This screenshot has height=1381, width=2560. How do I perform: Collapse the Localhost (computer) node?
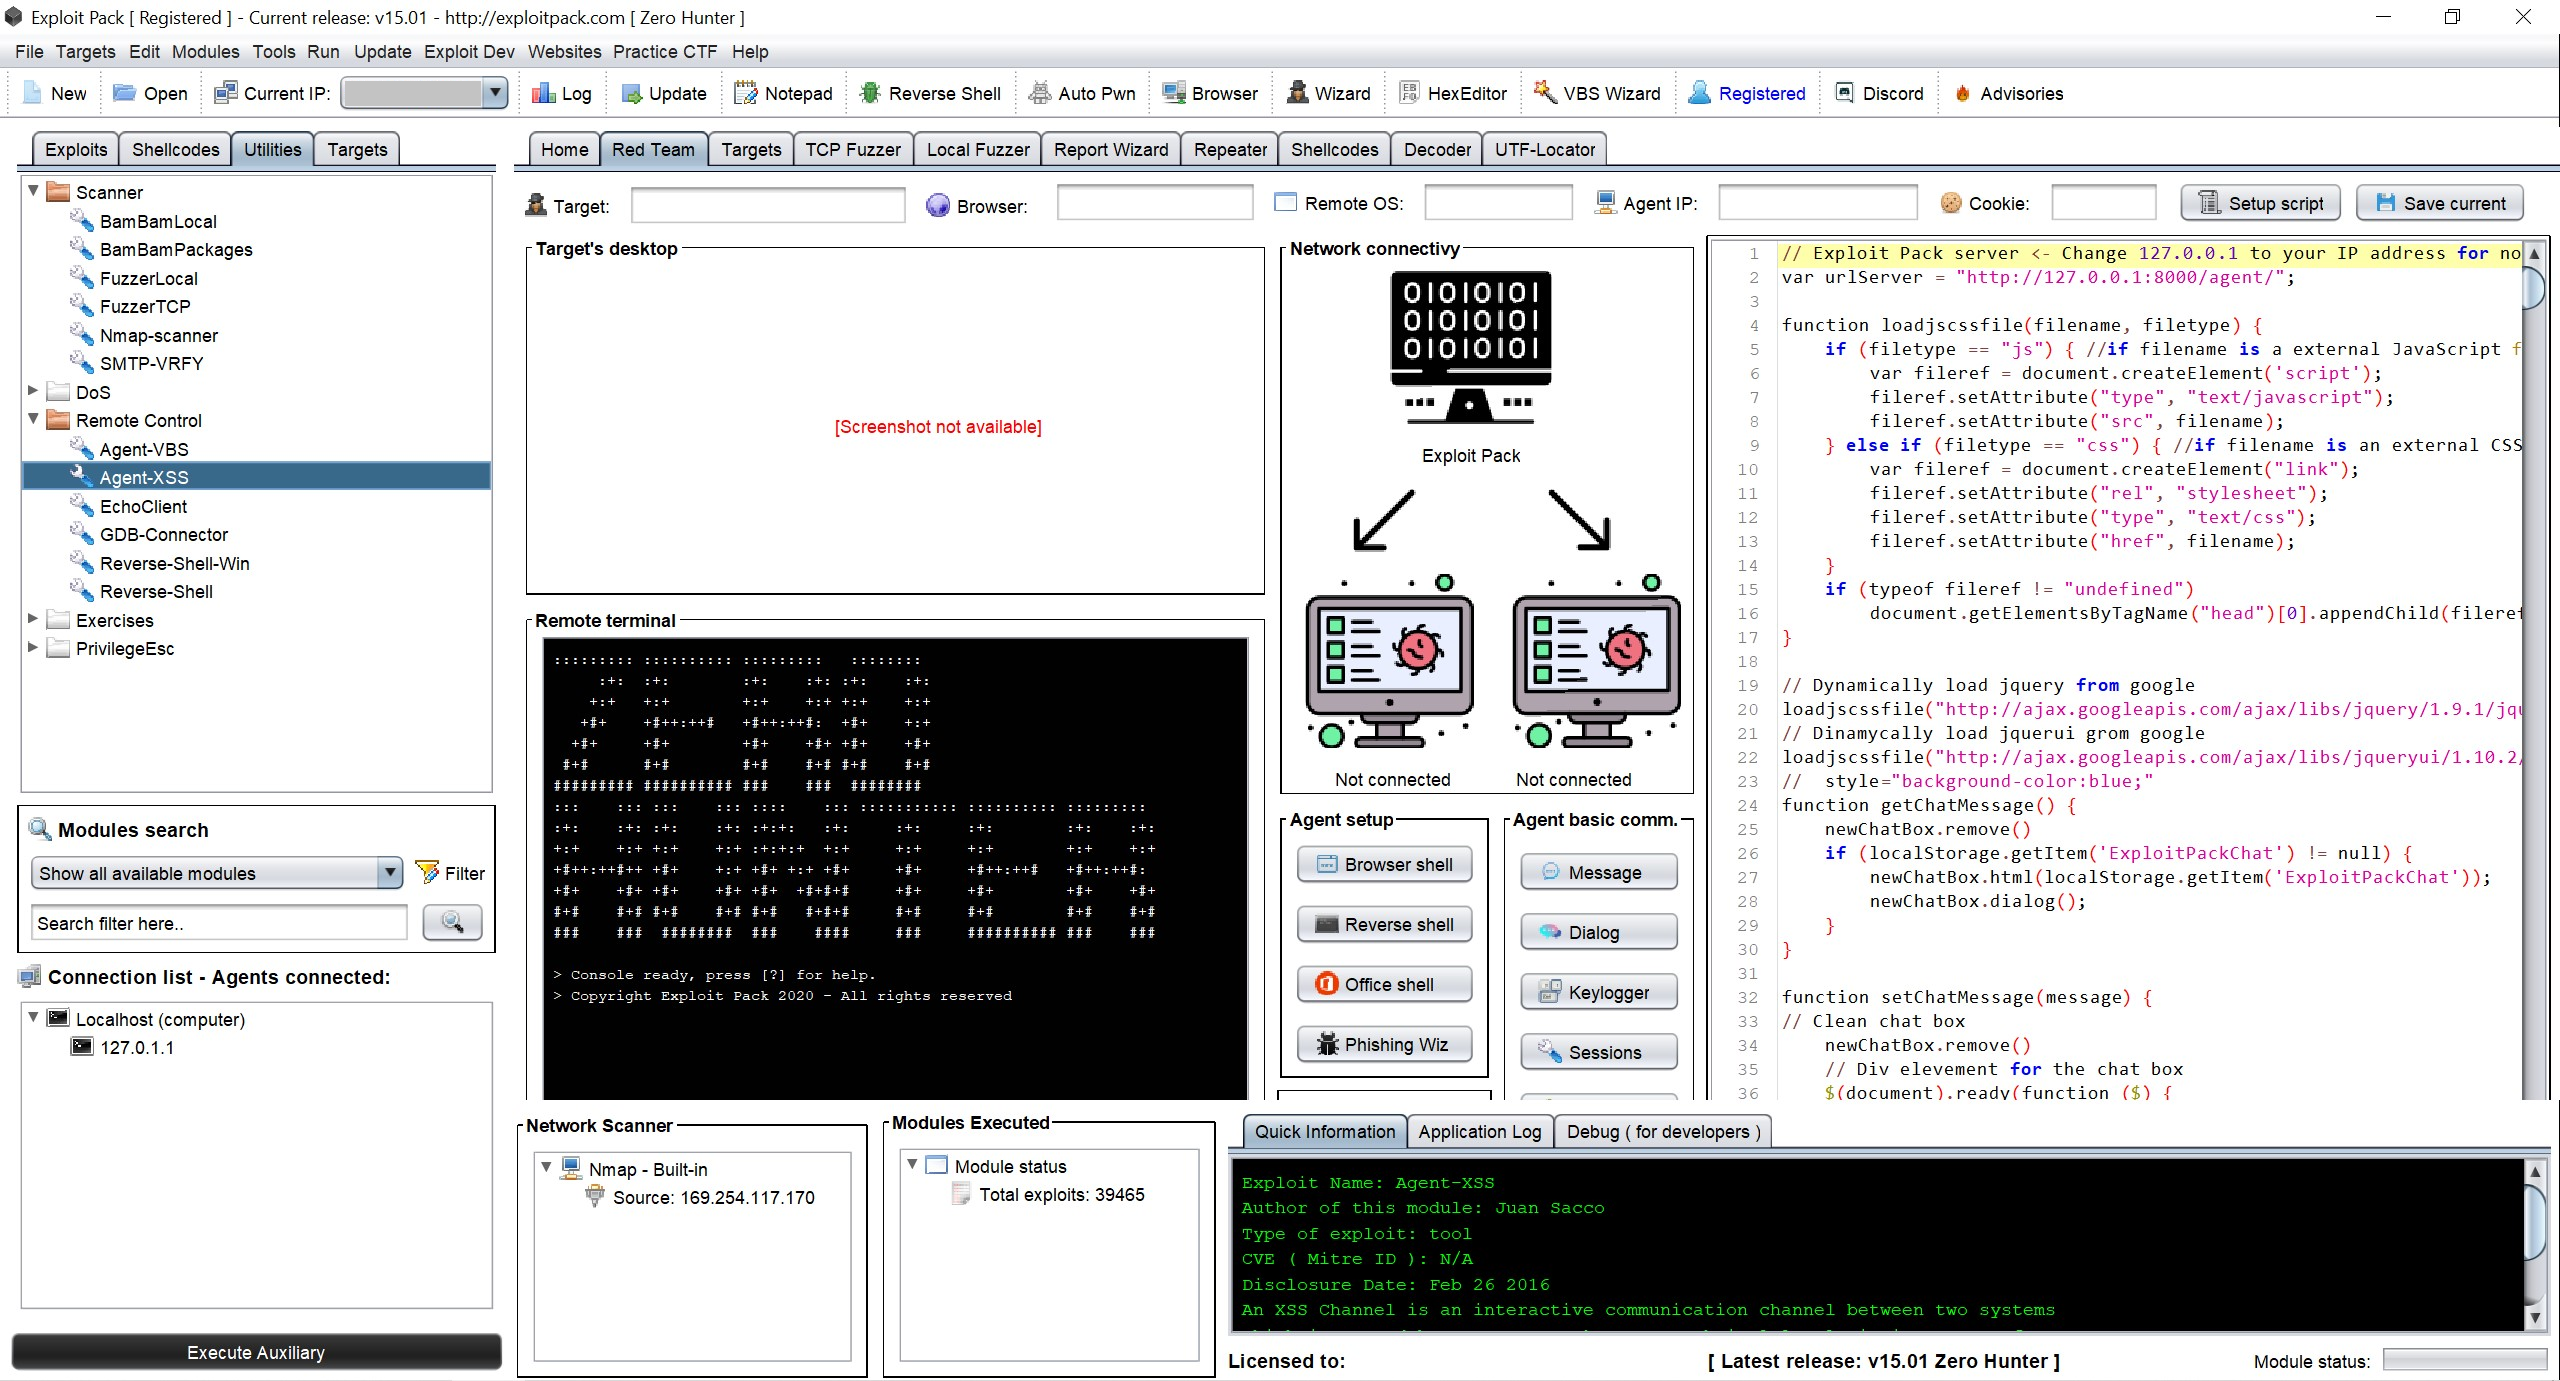click(33, 1017)
